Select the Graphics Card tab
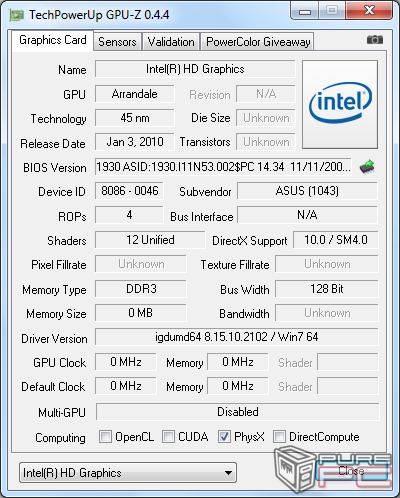Image resolution: width=400 pixels, height=498 pixels. click(x=53, y=40)
